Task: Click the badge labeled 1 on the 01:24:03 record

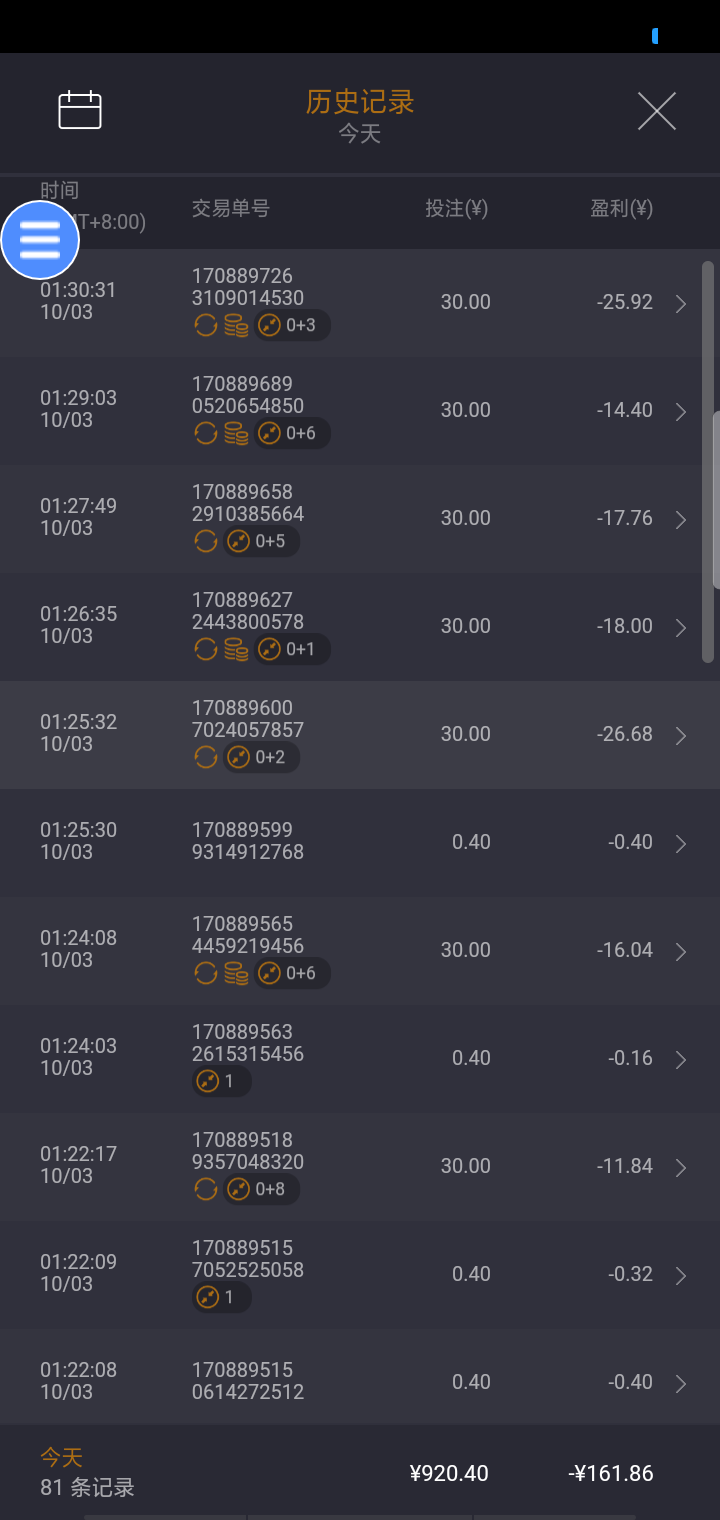Action: tap(221, 1081)
